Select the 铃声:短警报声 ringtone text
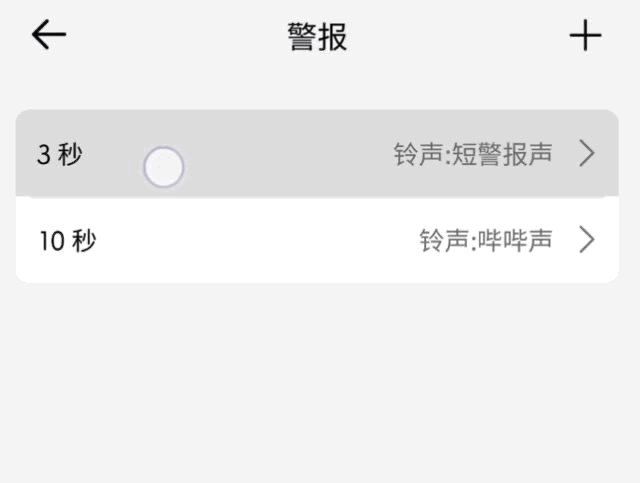Image resolution: width=640 pixels, height=483 pixels. tap(473, 154)
